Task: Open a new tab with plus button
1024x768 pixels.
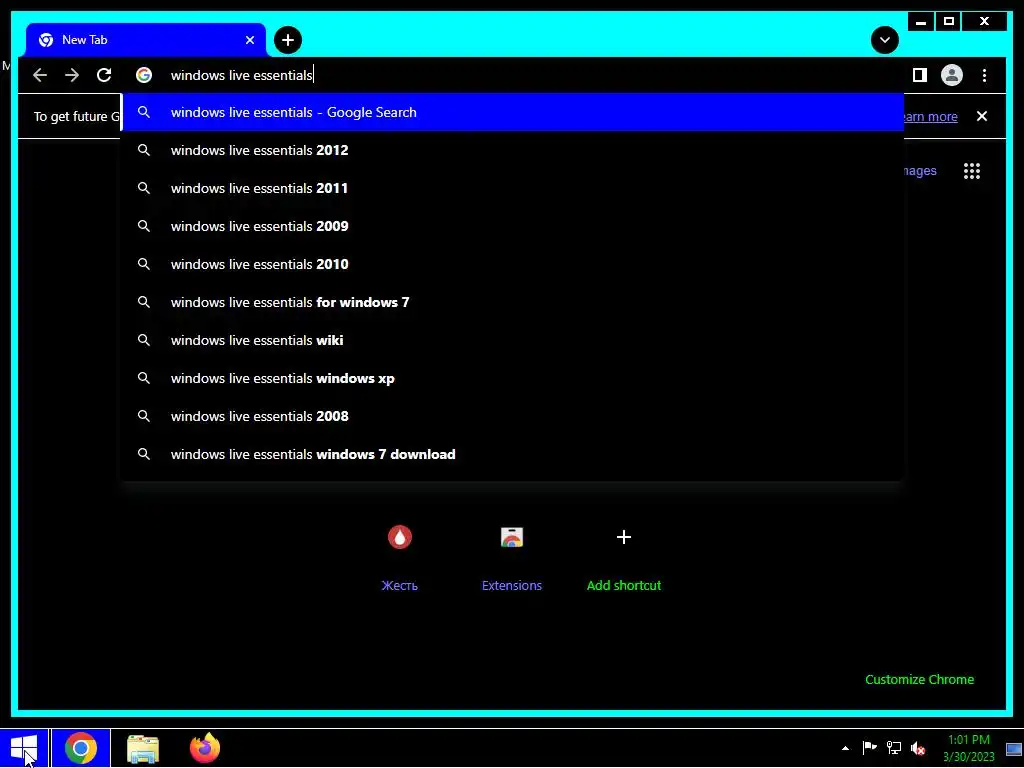Action: pos(288,40)
